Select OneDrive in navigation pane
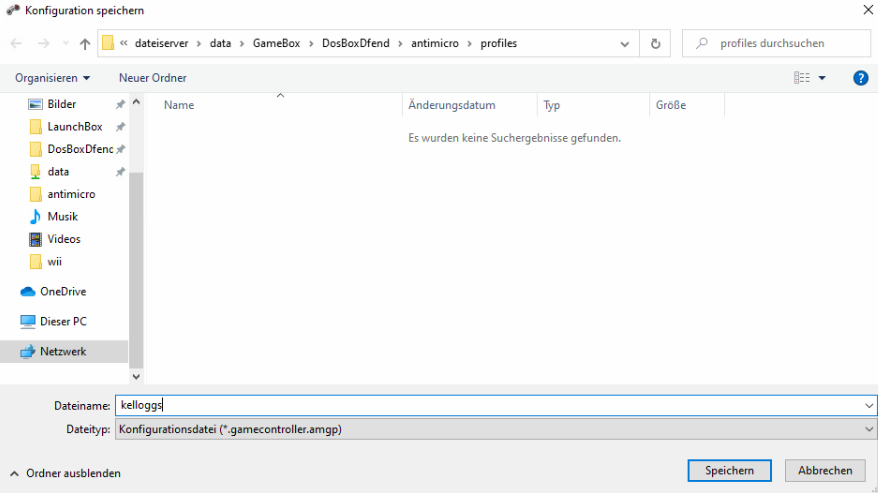The height and width of the screenshot is (493, 878). (62, 292)
